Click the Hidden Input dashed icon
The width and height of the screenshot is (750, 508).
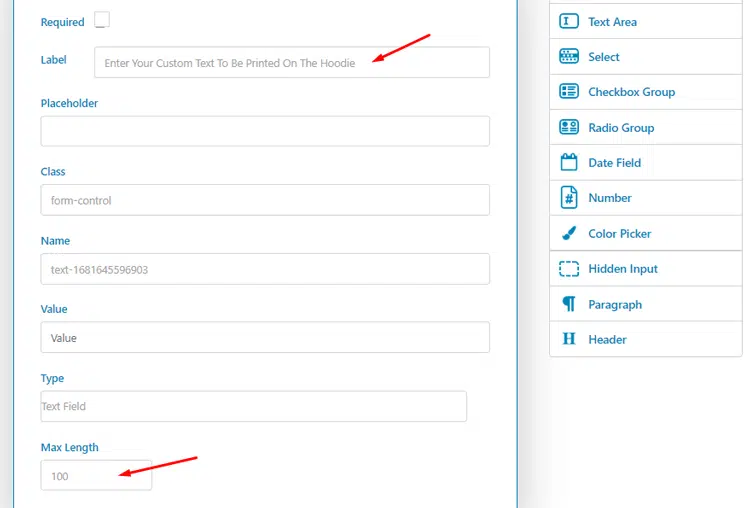pyautogui.click(x=569, y=269)
